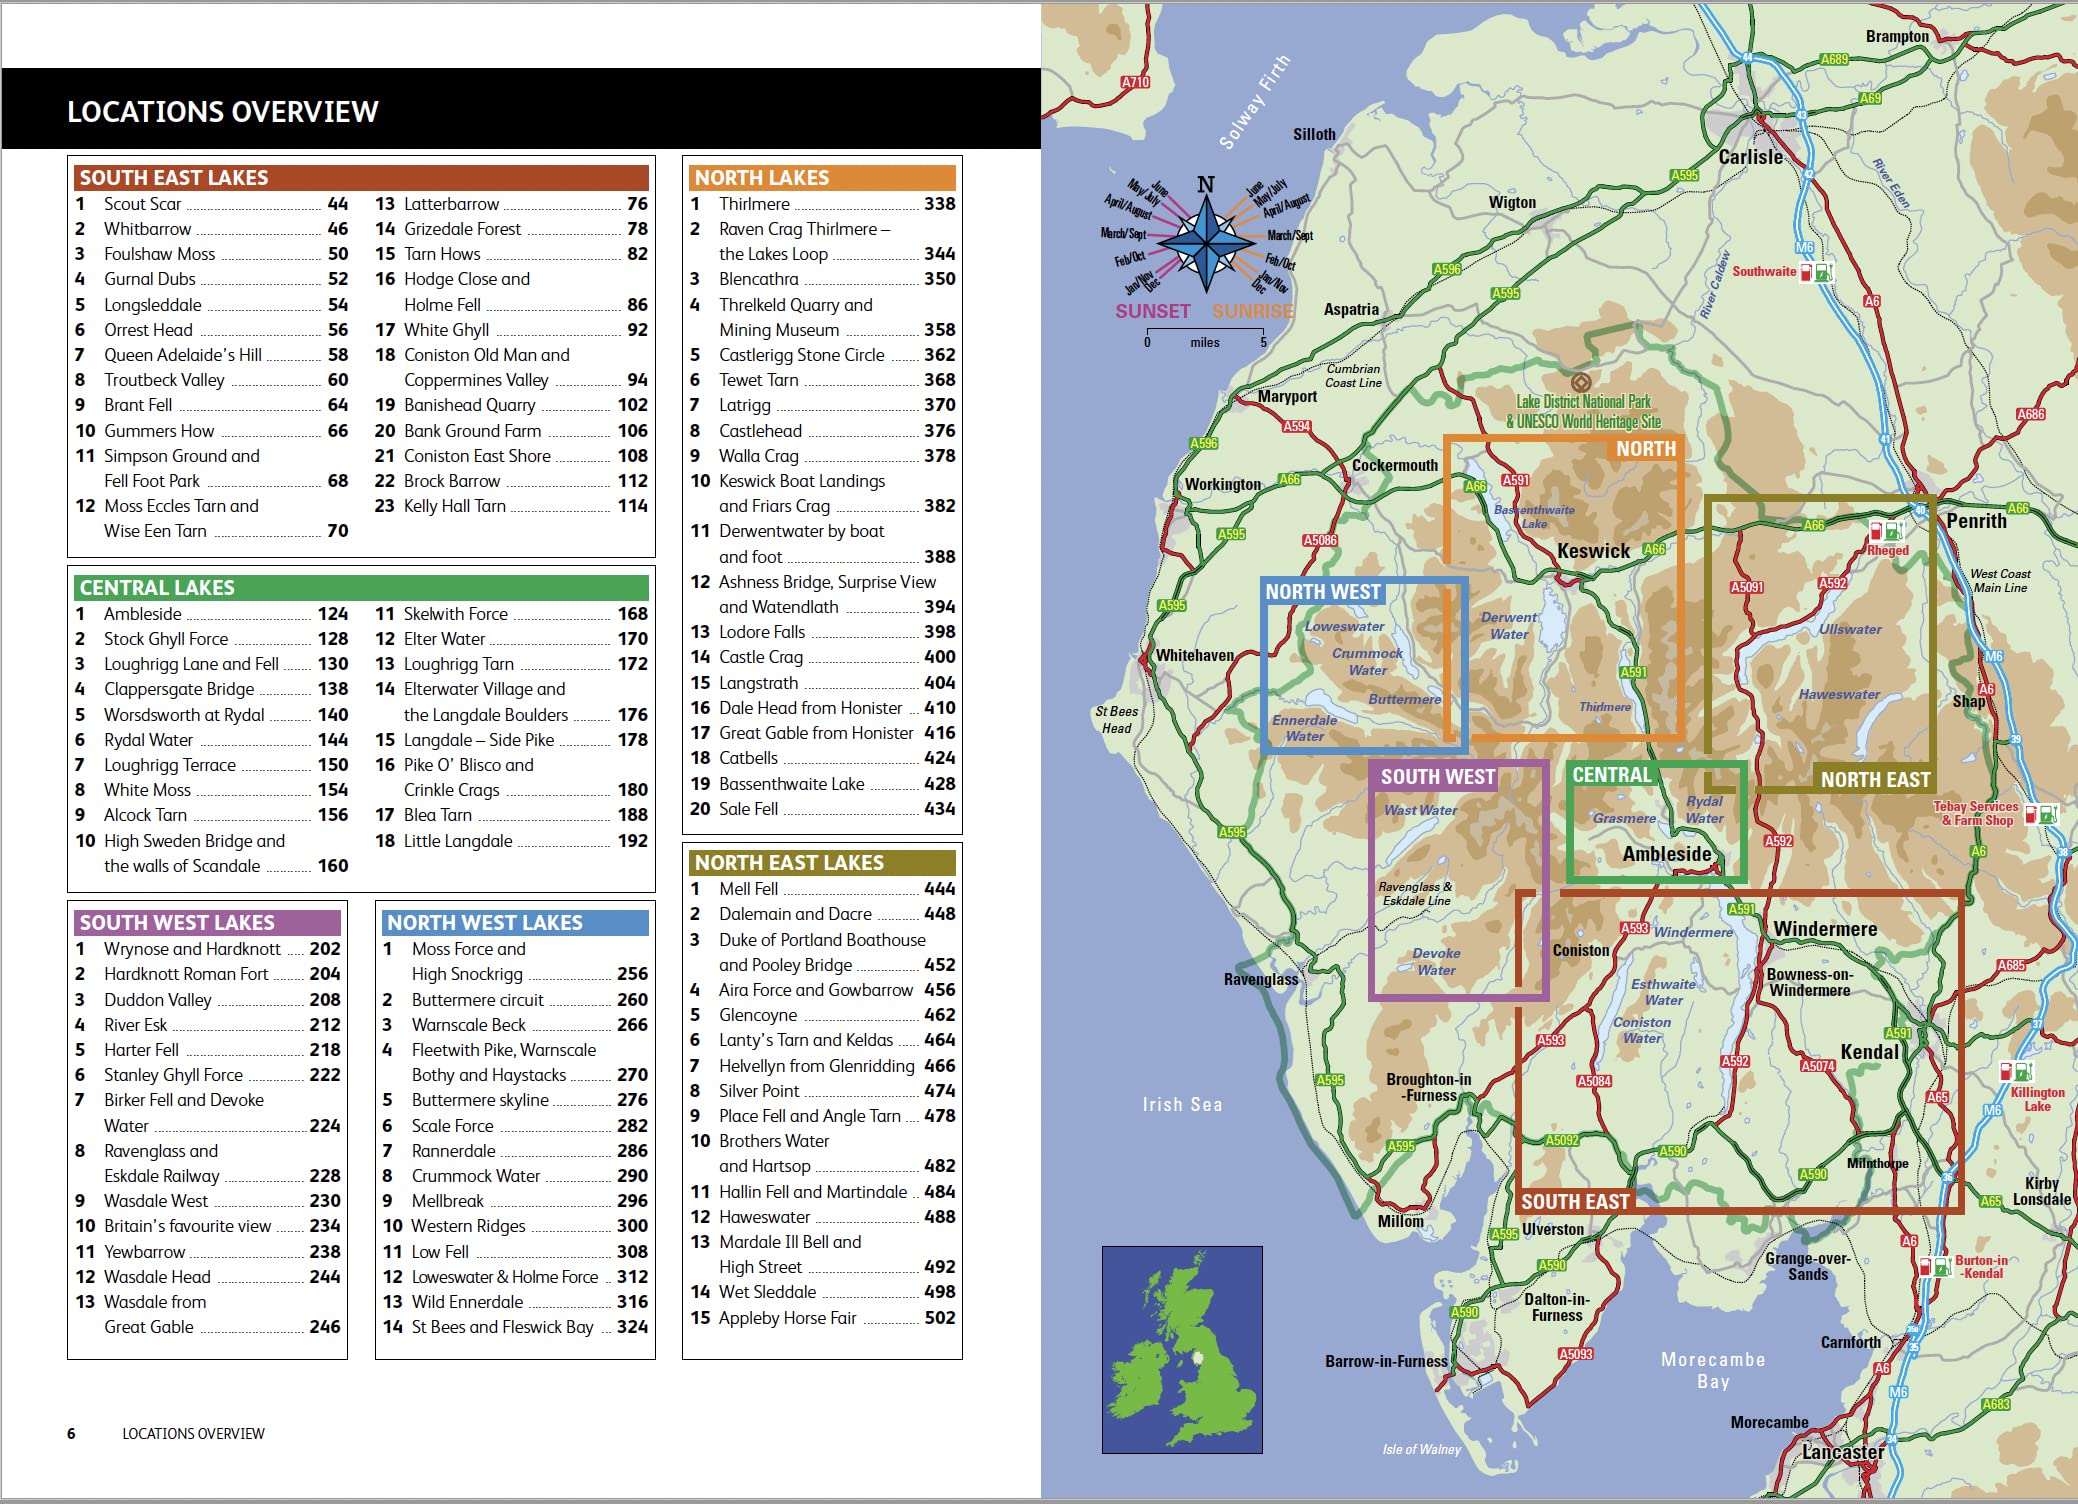Screen dimensions: 2078x1504
Task: Click the SUNRISE label under the compass
Action: click(1252, 311)
